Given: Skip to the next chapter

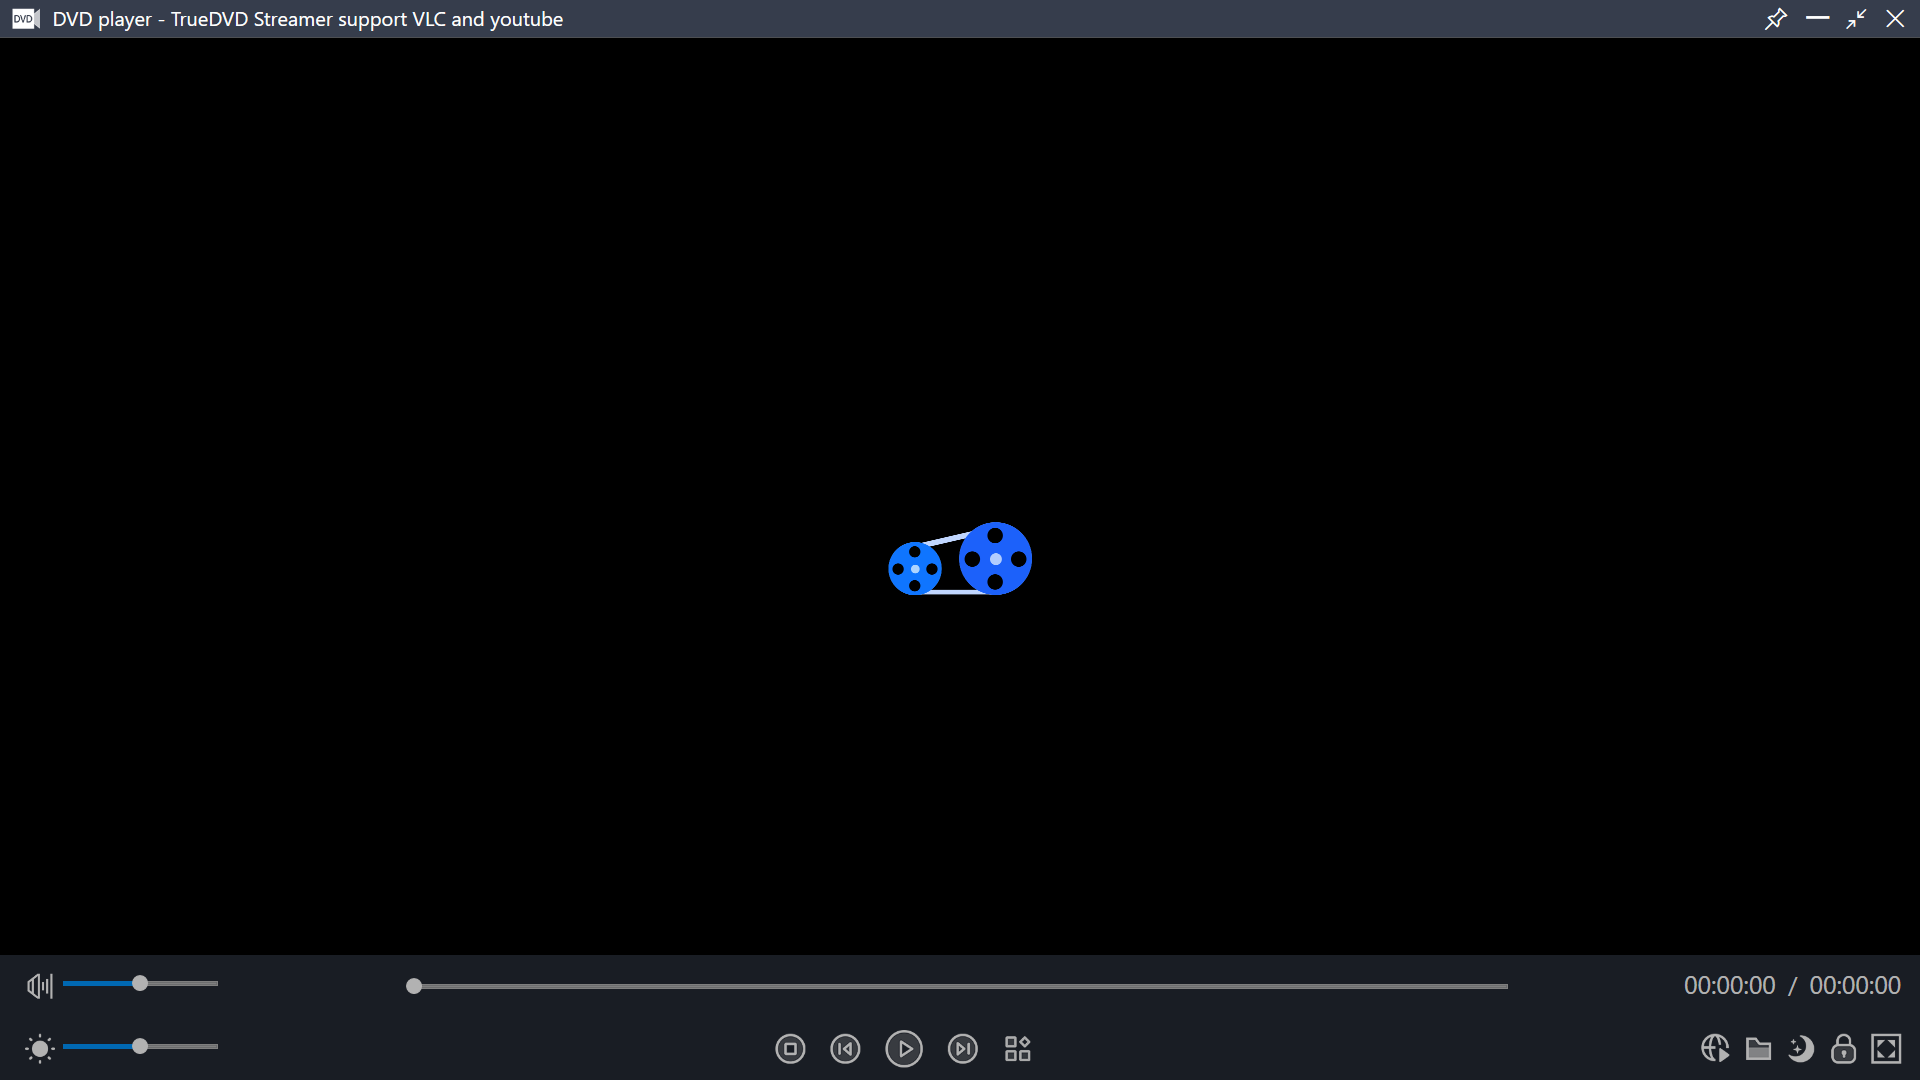Looking at the screenshot, I should tap(963, 1049).
